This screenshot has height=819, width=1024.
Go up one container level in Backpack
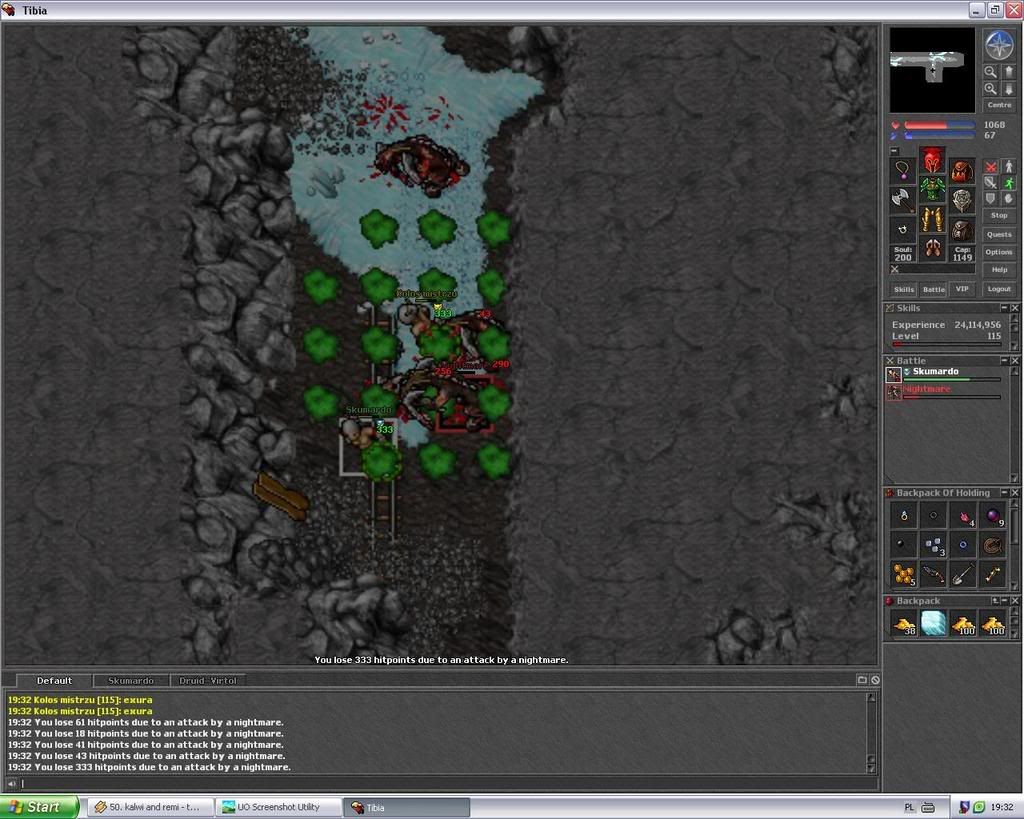[x=995, y=600]
